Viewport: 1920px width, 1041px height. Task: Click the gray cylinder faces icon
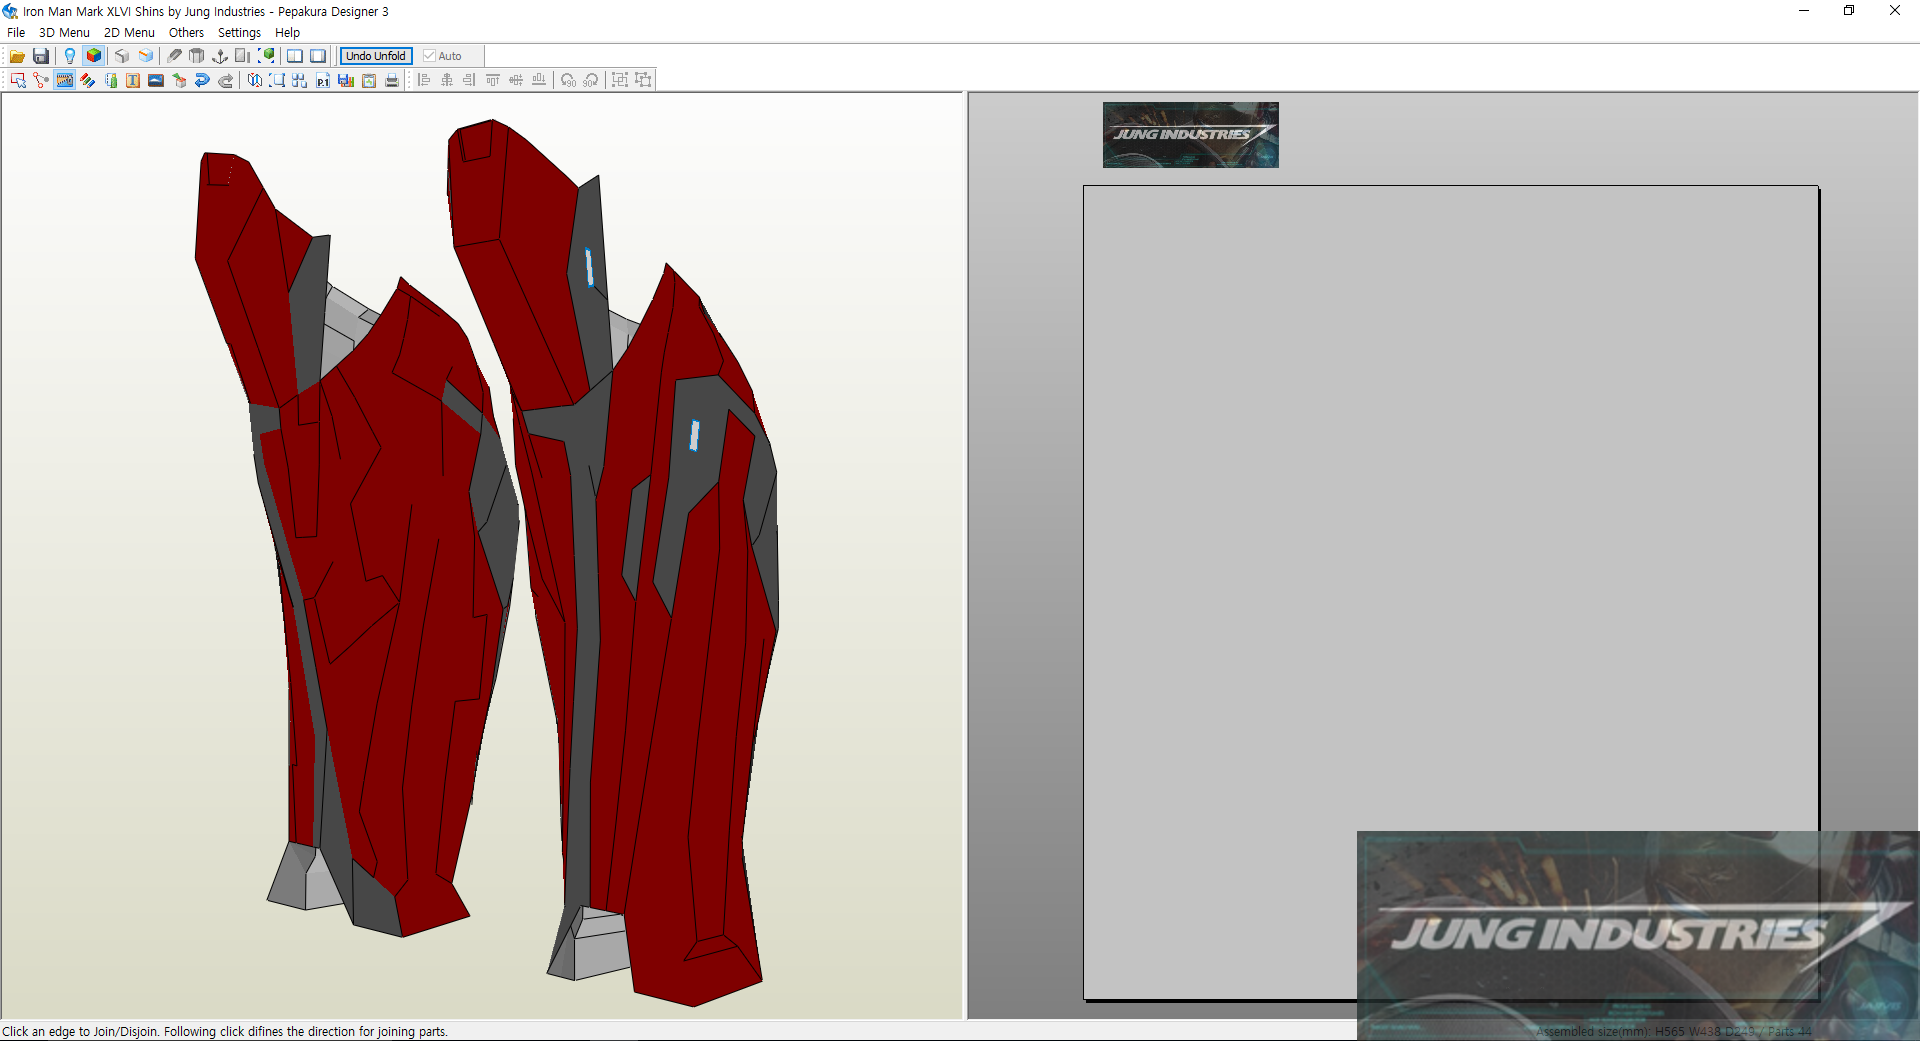(197, 56)
